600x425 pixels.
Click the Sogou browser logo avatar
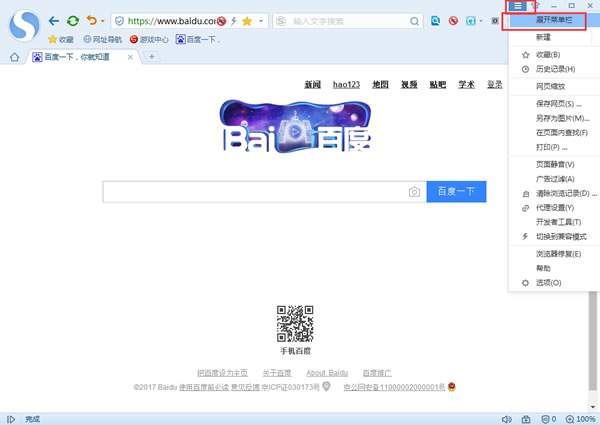pyautogui.click(x=24, y=26)
